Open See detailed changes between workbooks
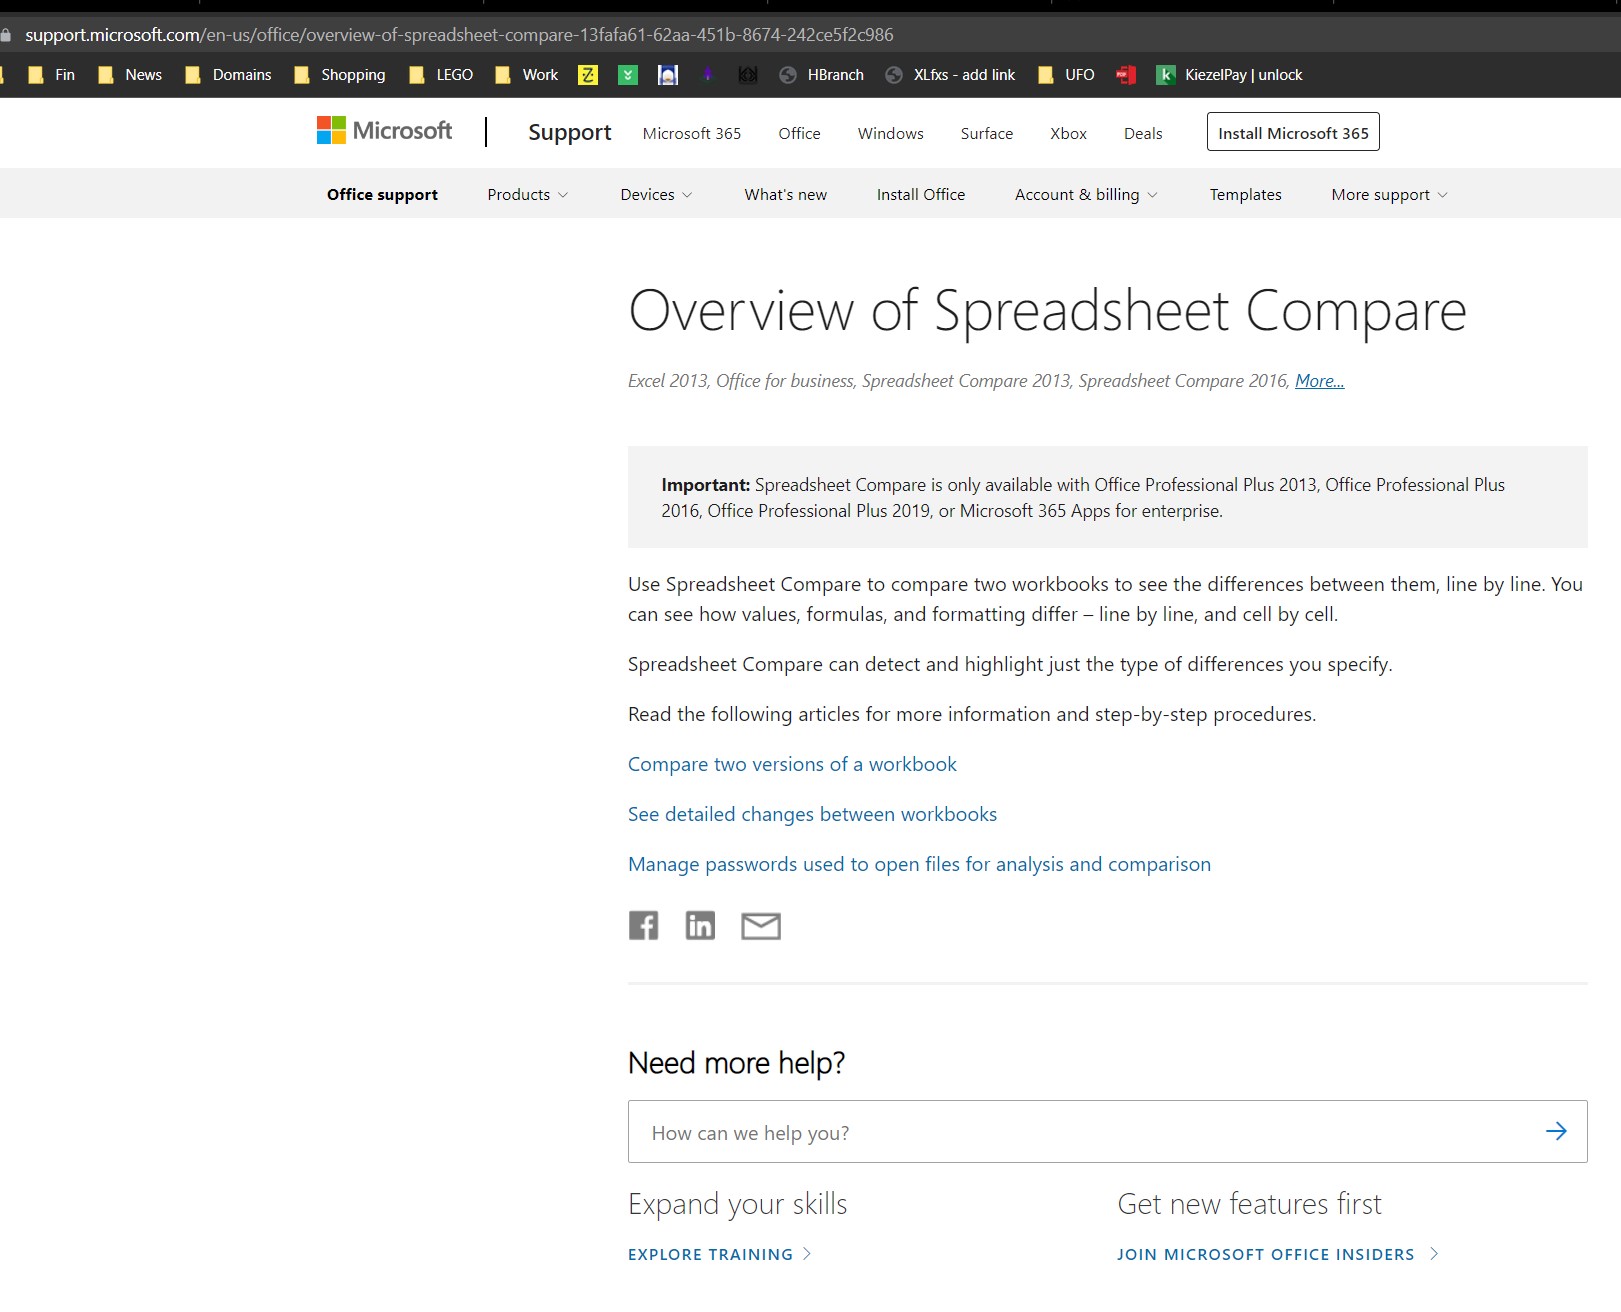The image size is (1621, 1312). (812, 814)
